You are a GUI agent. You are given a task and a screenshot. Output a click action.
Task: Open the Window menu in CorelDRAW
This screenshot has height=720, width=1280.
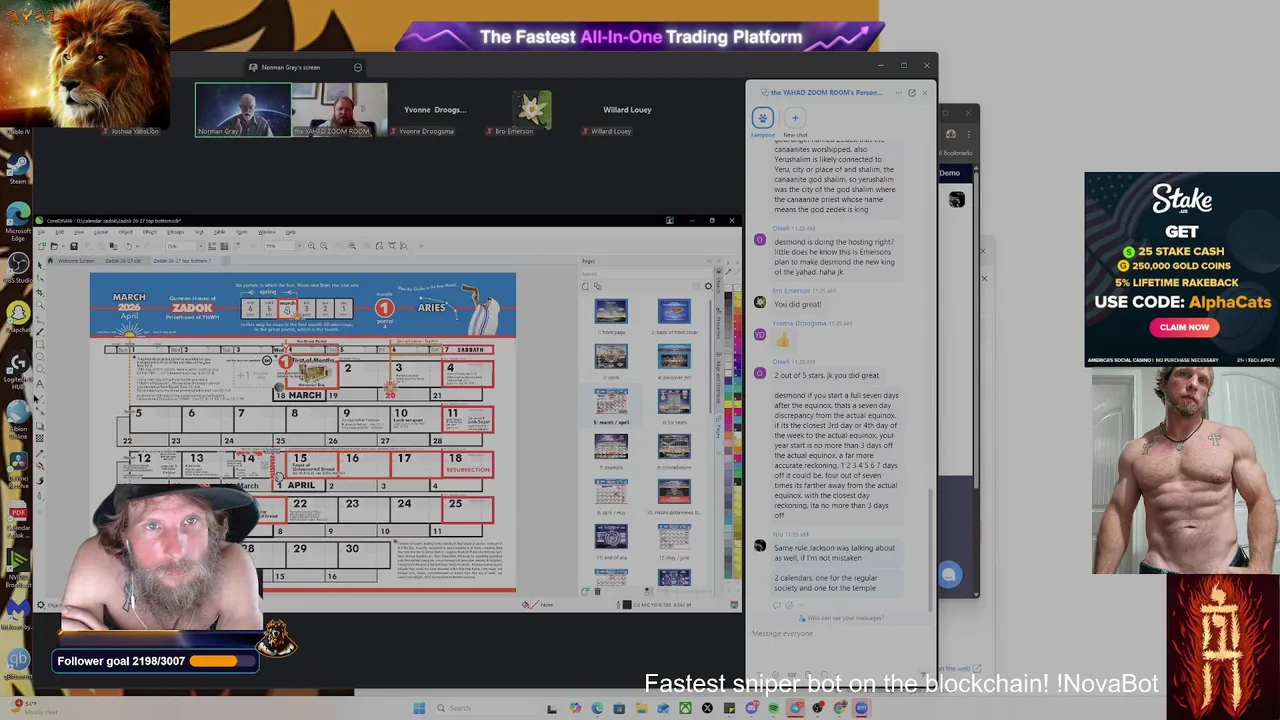coord(266,232)
